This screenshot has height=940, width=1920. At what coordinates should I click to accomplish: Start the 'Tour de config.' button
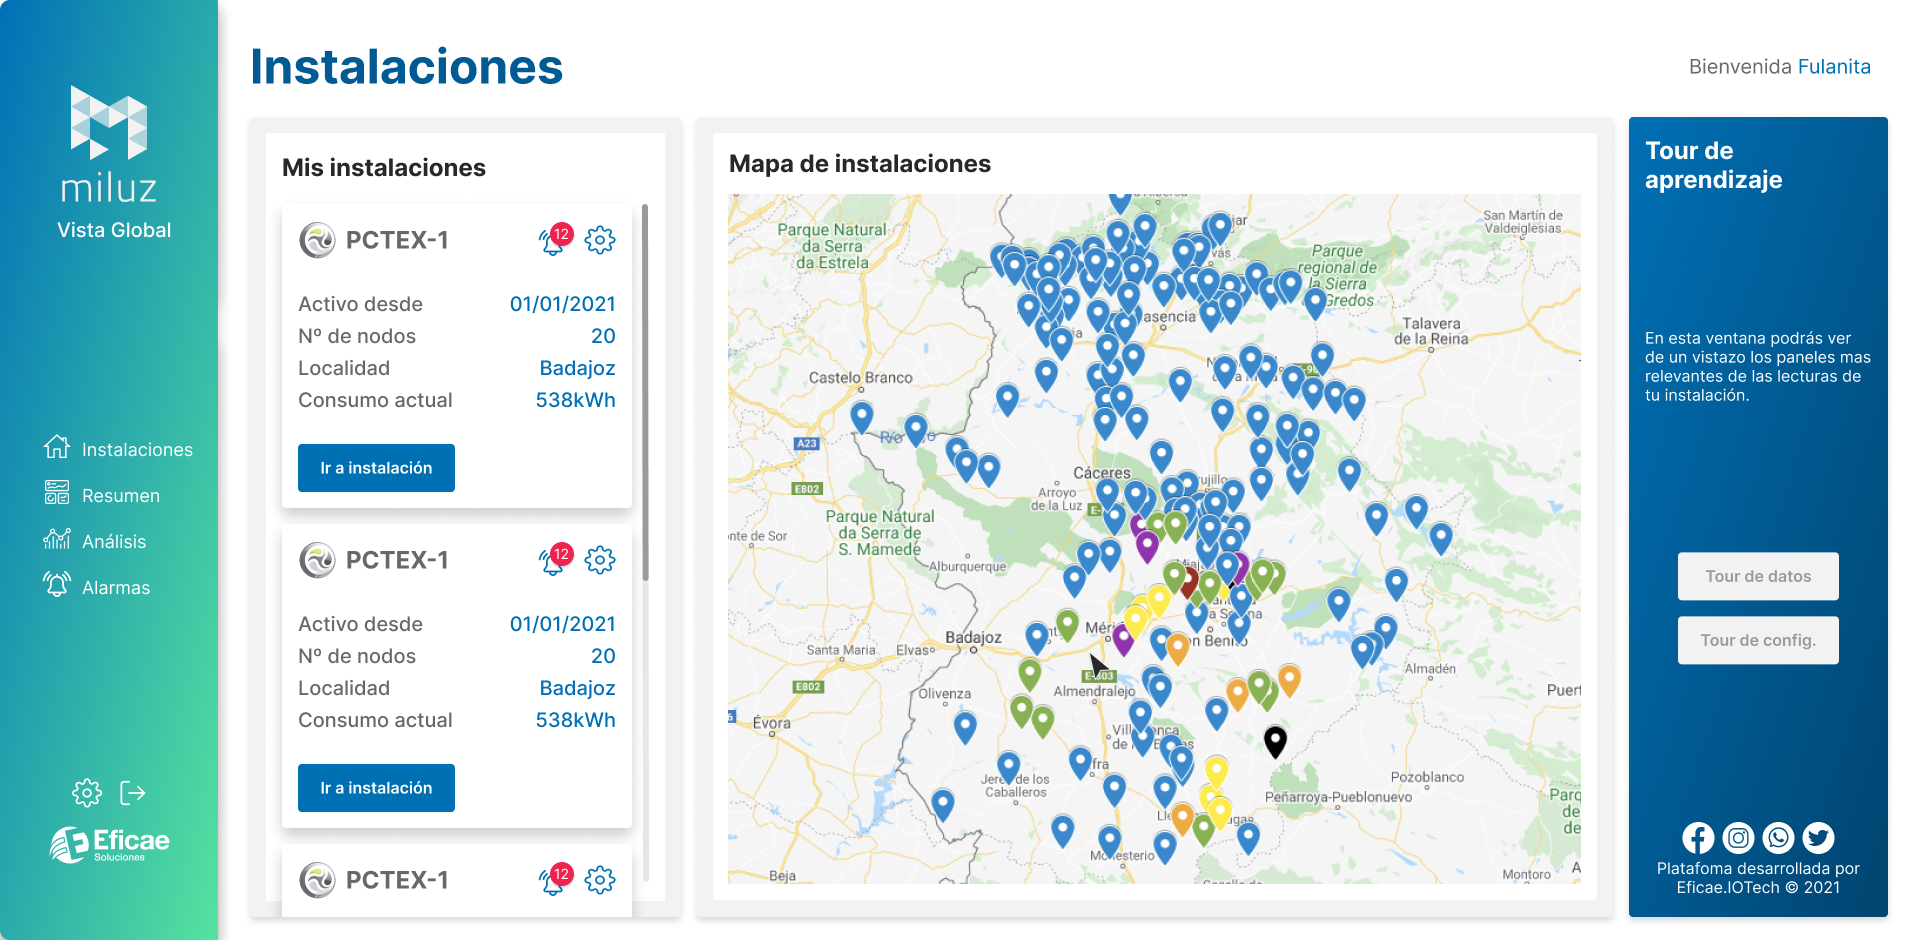pyautogui.click(x=1758, y=640)
